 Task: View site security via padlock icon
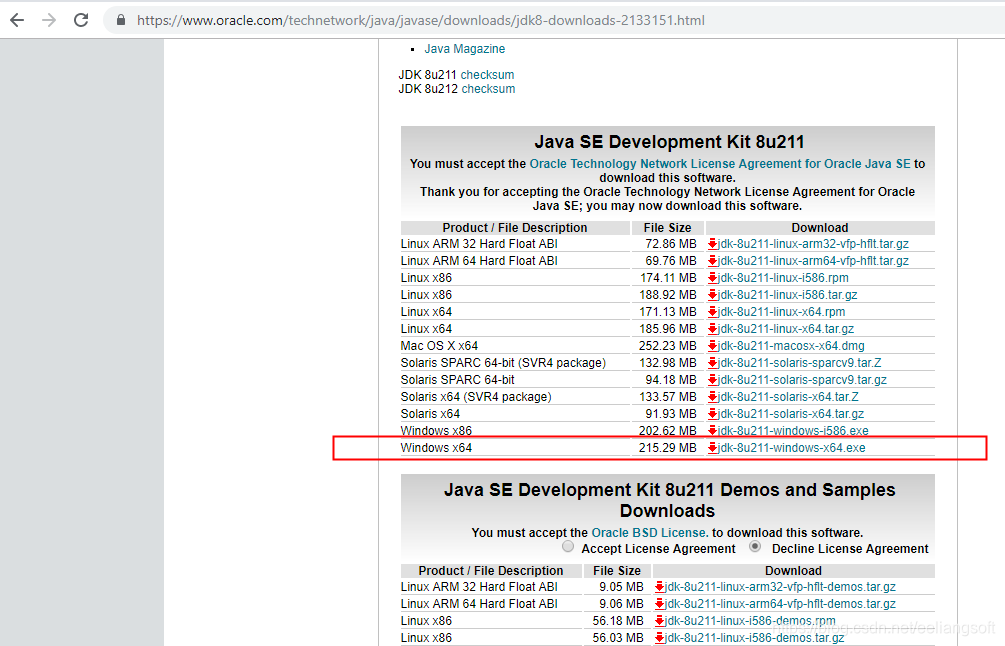click(x=120, y=20)
